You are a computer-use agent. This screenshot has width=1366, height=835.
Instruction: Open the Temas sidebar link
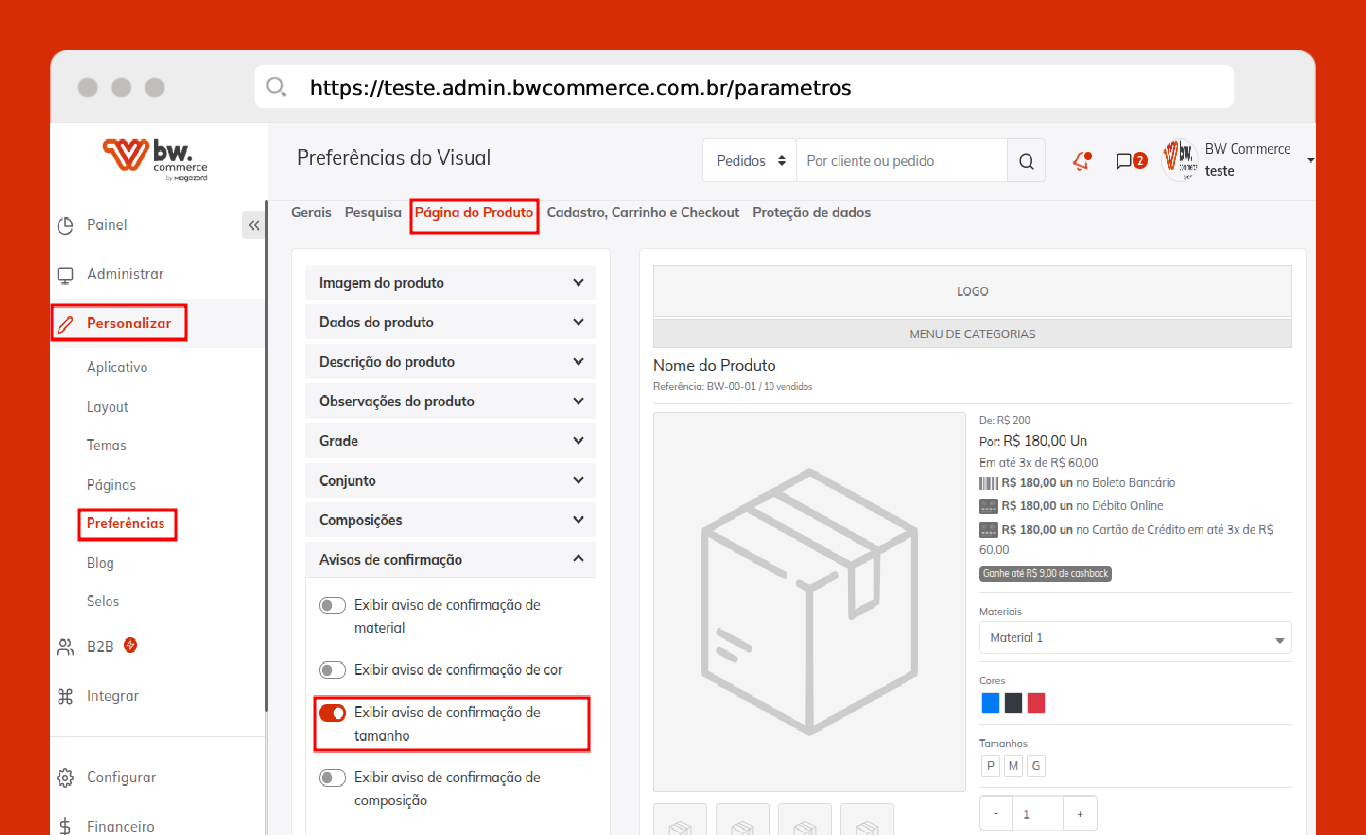coord(107,445)
